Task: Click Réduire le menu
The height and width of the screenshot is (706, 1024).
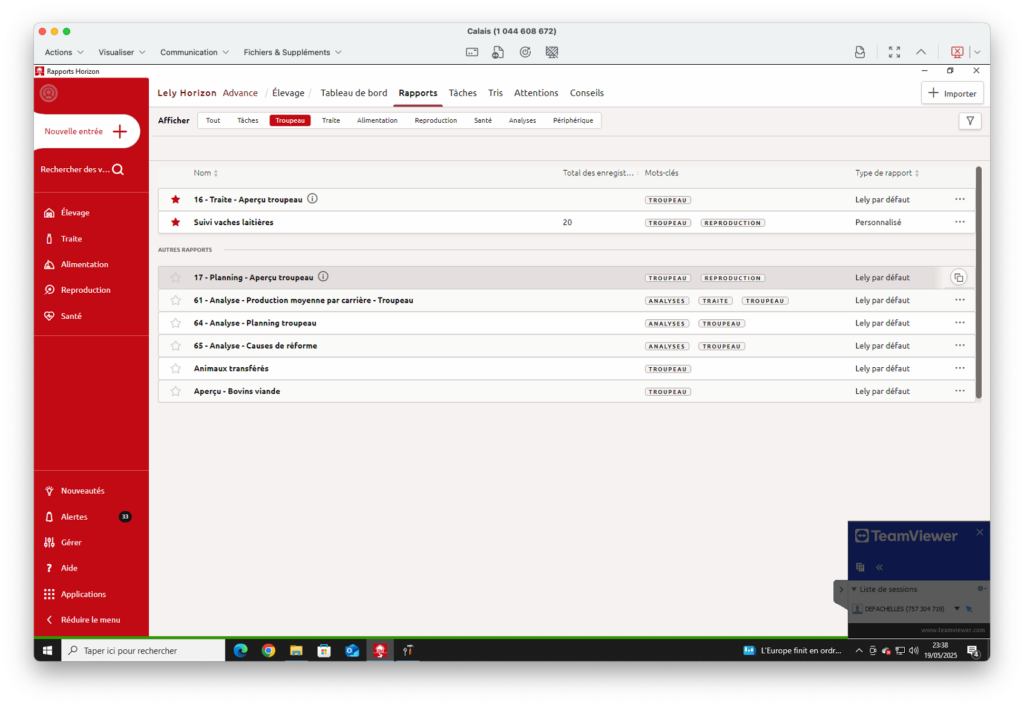Action: (x=83, y=620)
